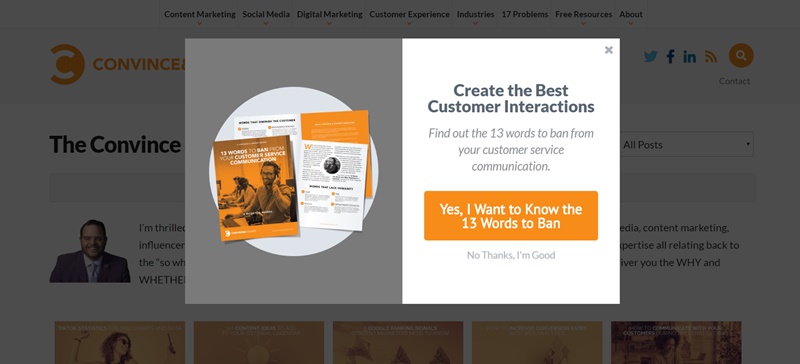Viewport: 800px width, 364px height.
Task: Open the TikTok Statistics article thumbnail
Action: [x=120, y=342]
